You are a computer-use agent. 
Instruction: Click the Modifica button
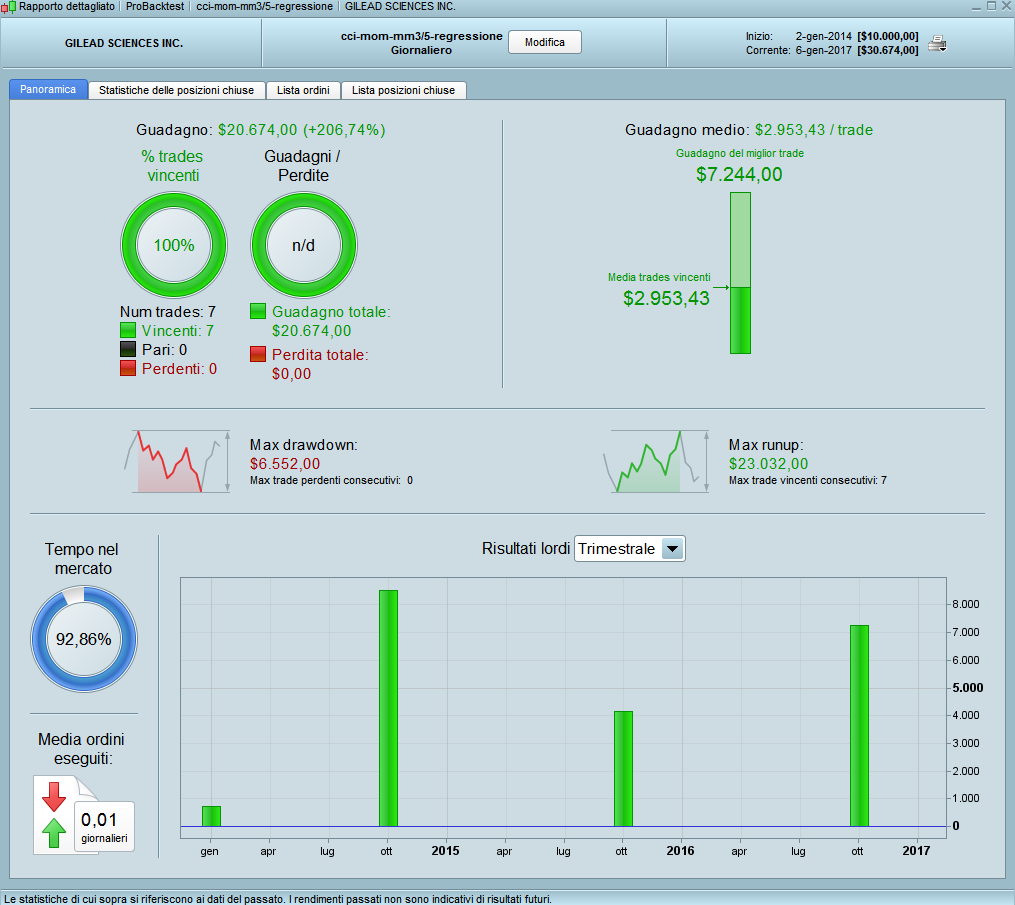coord(544,42)
